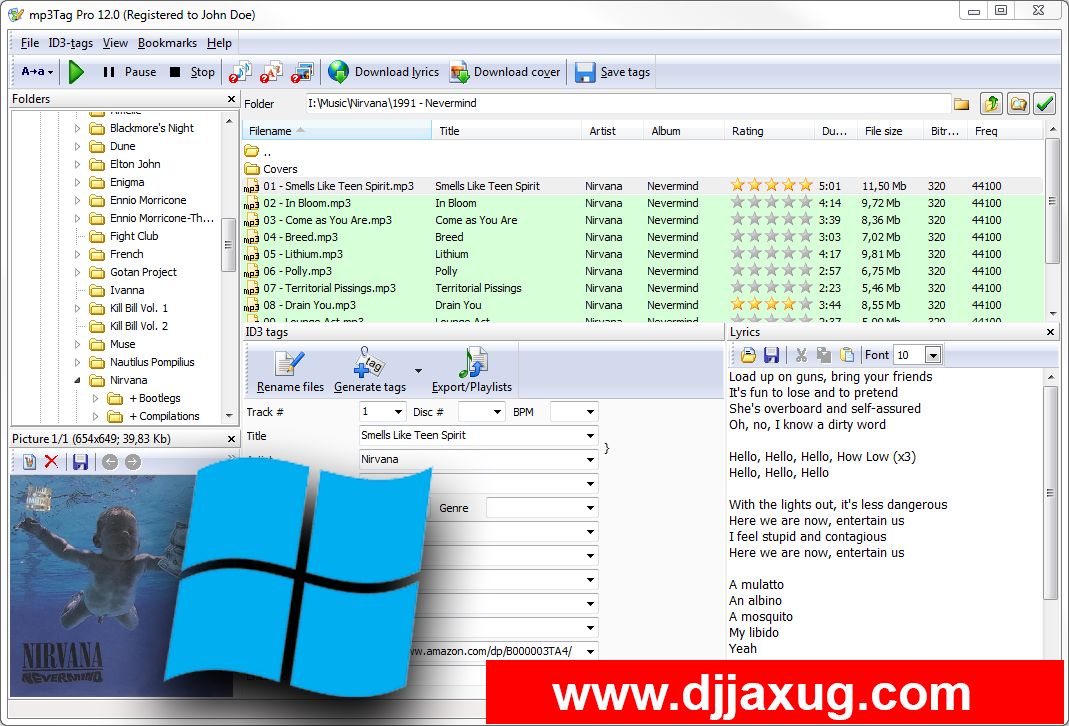Screen dimensions: 1069x726
Task: Open the Track # dropdown
Action: click(x=398, y=412)
